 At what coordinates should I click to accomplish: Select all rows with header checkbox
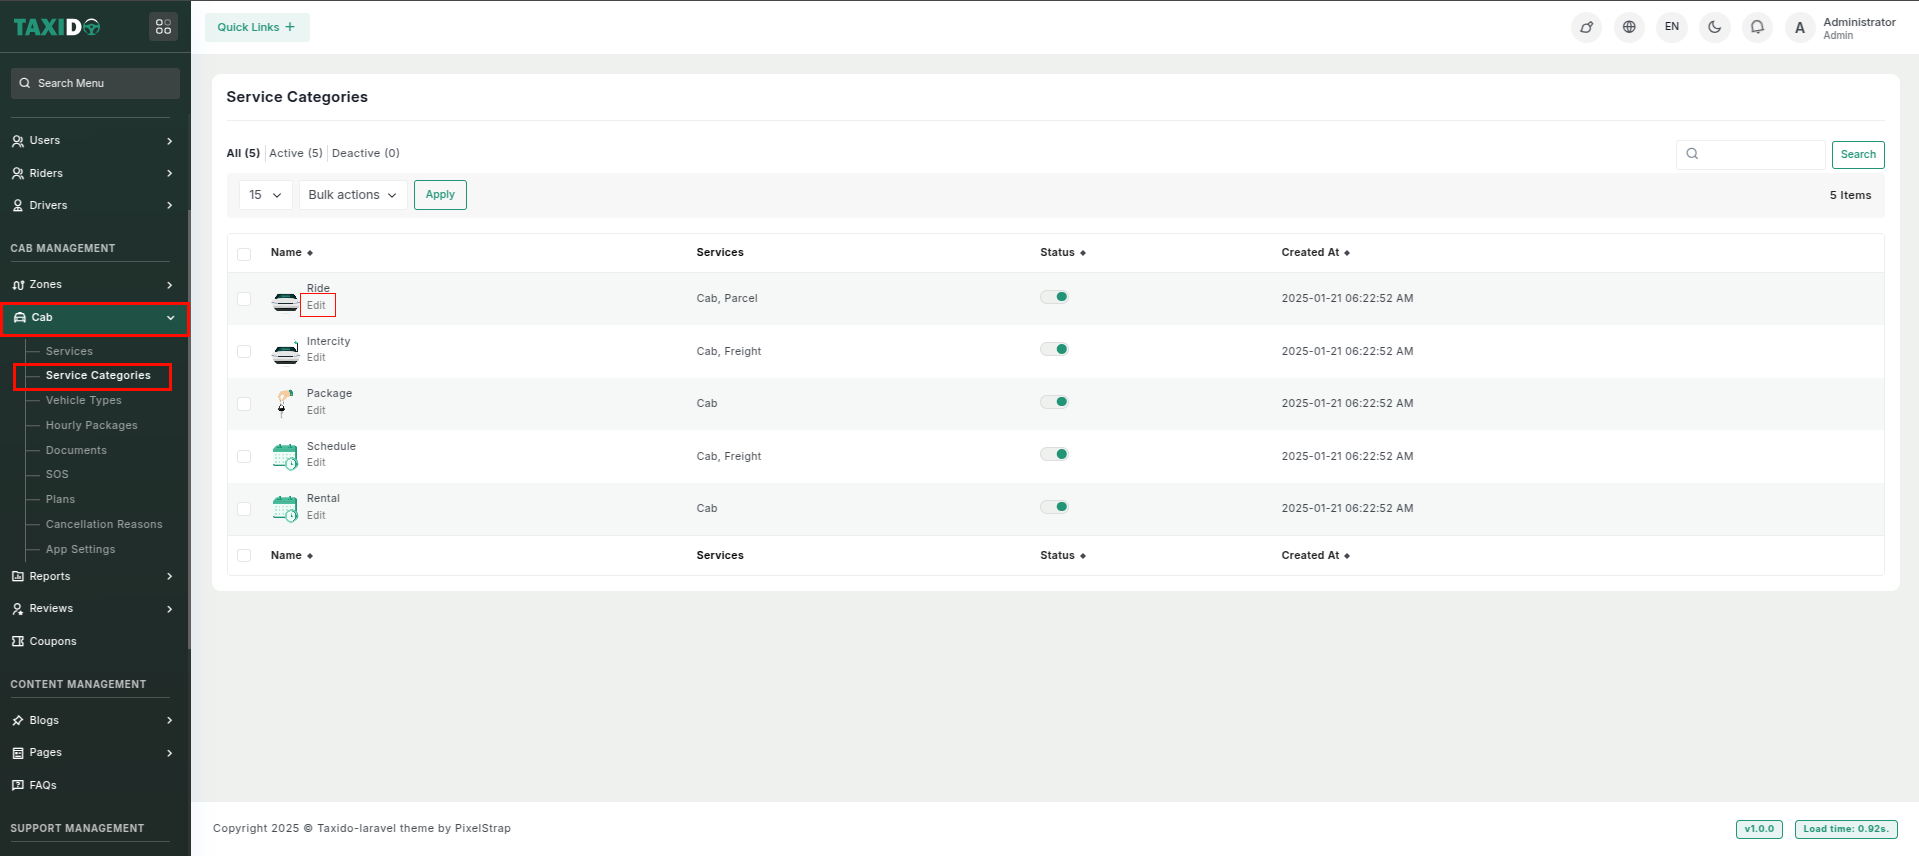(x=244, y=254)
